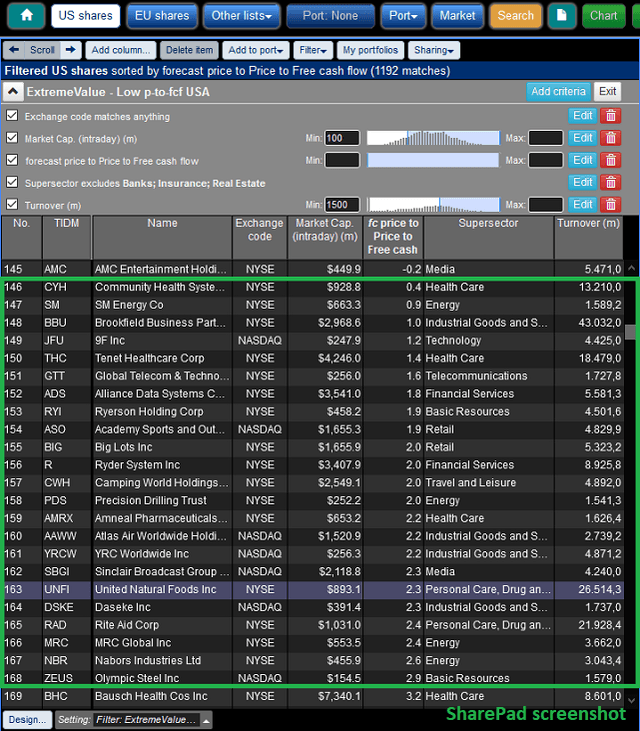This screenshot has width=640, height=731.
Task: Click forecast price to FCF Min field
Action: pos(342,160)
